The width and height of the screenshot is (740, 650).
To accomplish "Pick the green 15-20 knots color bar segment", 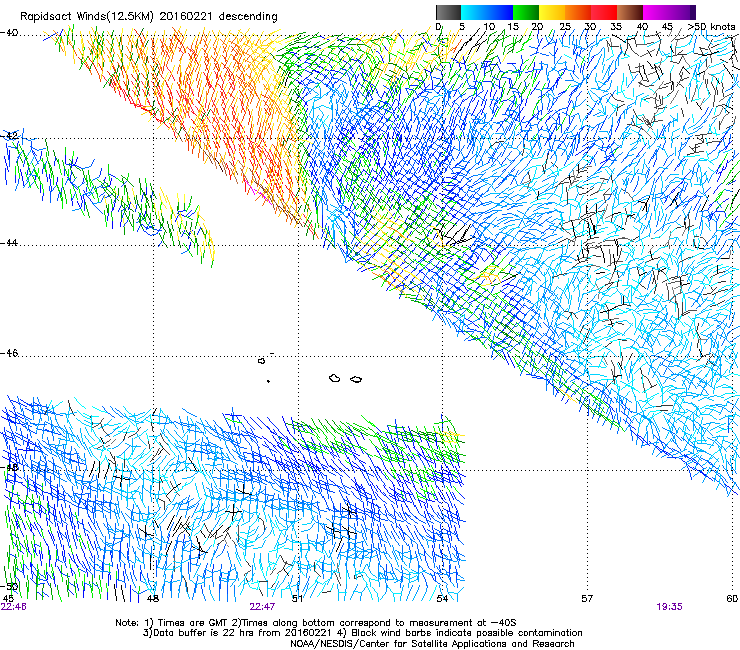I will click(526, 12).
